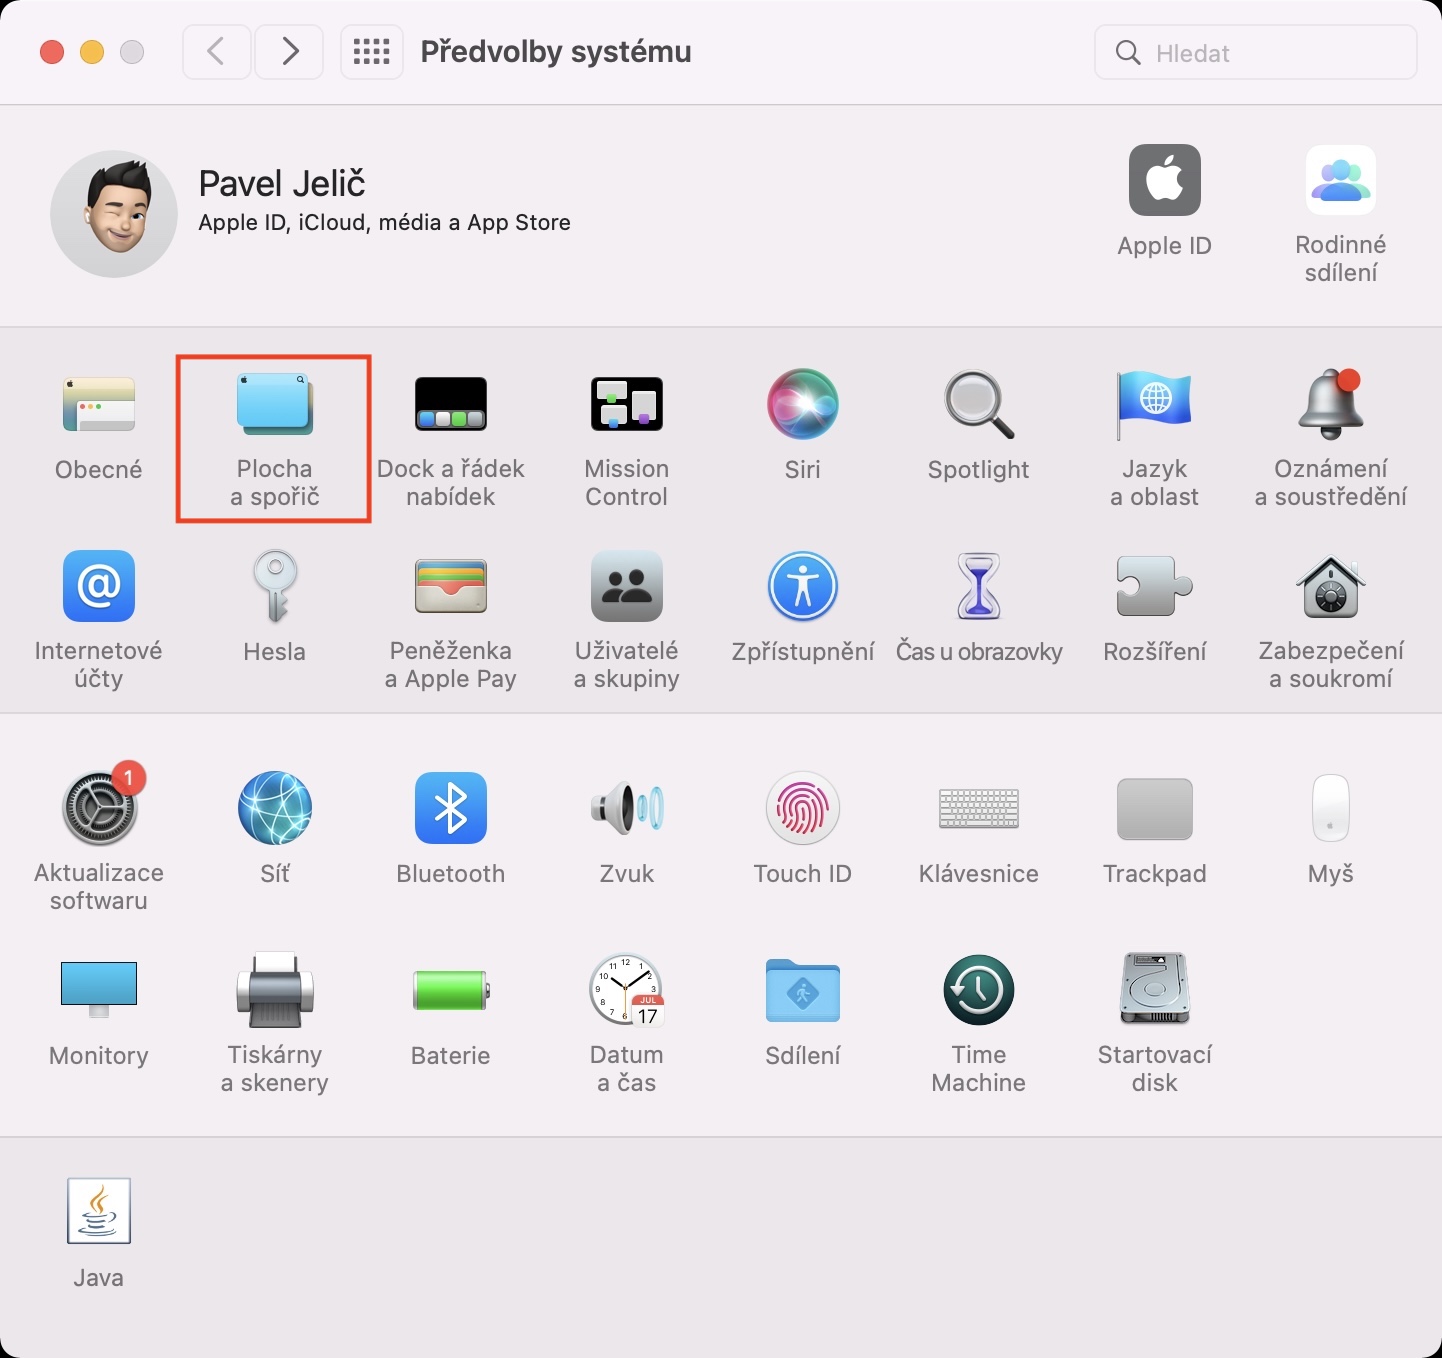Go back with the left chevron button
1442x1358 pixels.
(216, 52)
